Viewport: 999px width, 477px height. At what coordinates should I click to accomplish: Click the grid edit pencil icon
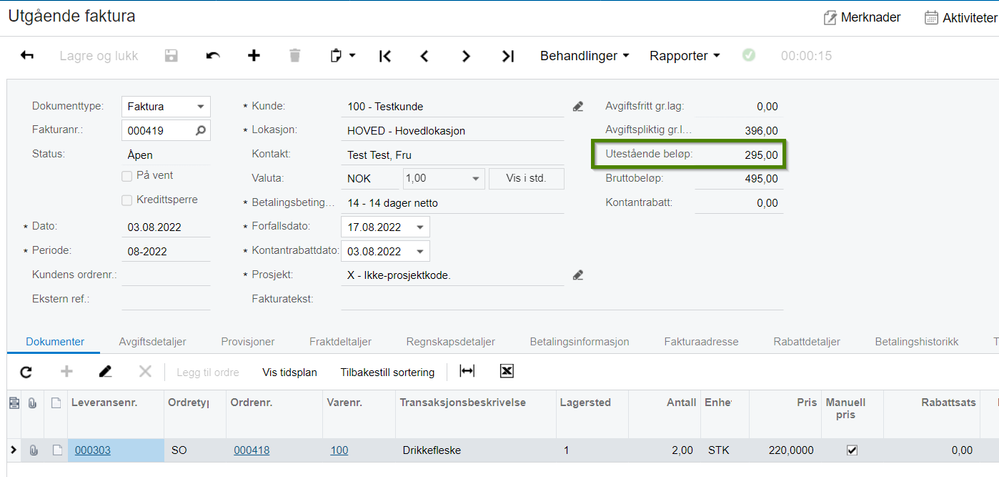(x=106, y=371)
